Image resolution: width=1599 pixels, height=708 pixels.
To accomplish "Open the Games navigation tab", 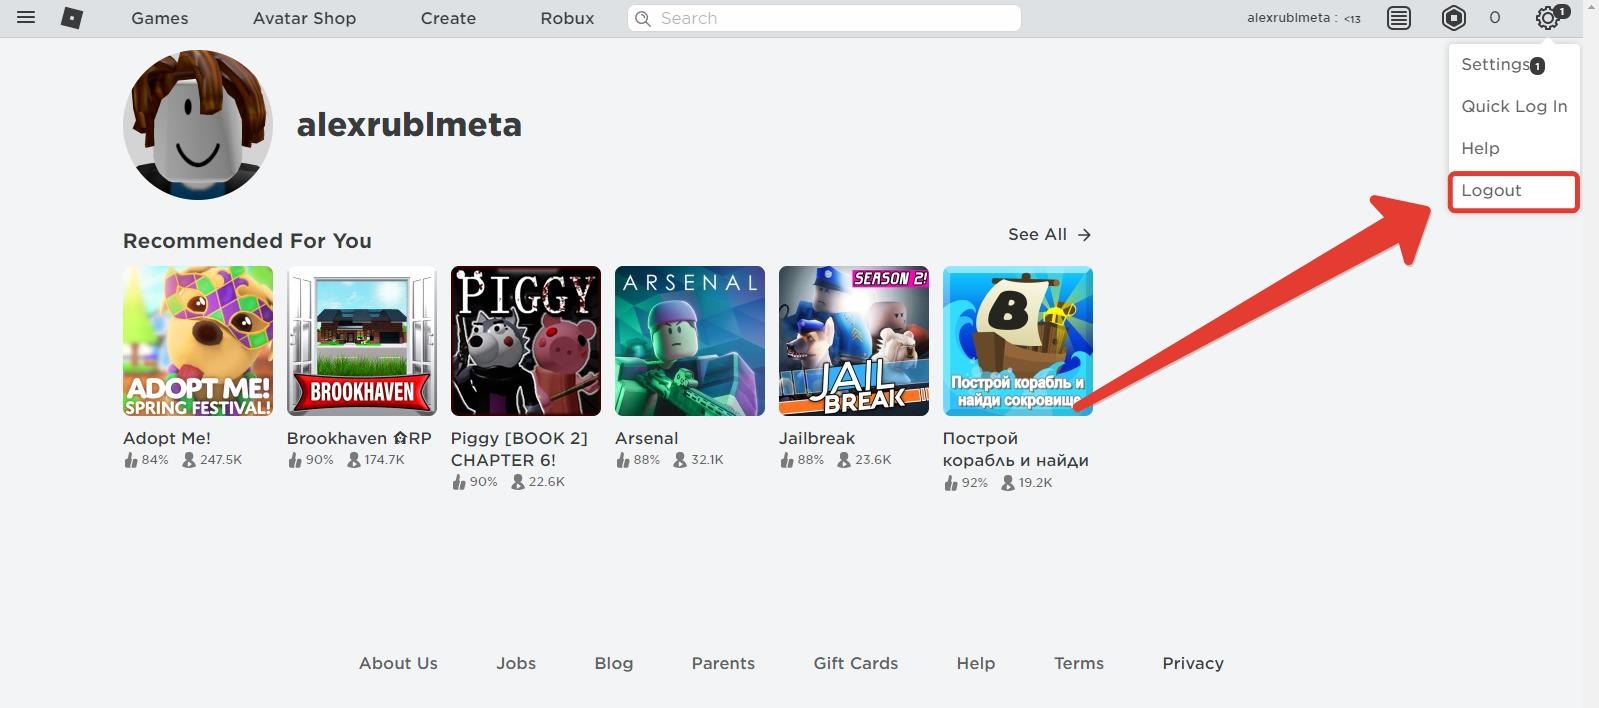I will [160, 18].
